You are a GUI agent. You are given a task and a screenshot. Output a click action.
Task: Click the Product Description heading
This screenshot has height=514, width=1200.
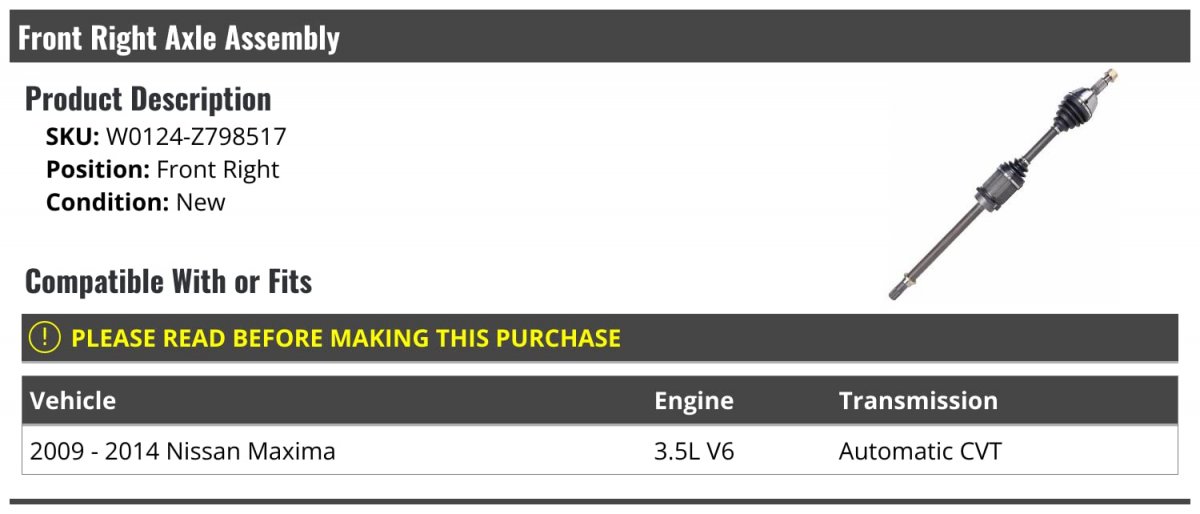click(148, 99)
